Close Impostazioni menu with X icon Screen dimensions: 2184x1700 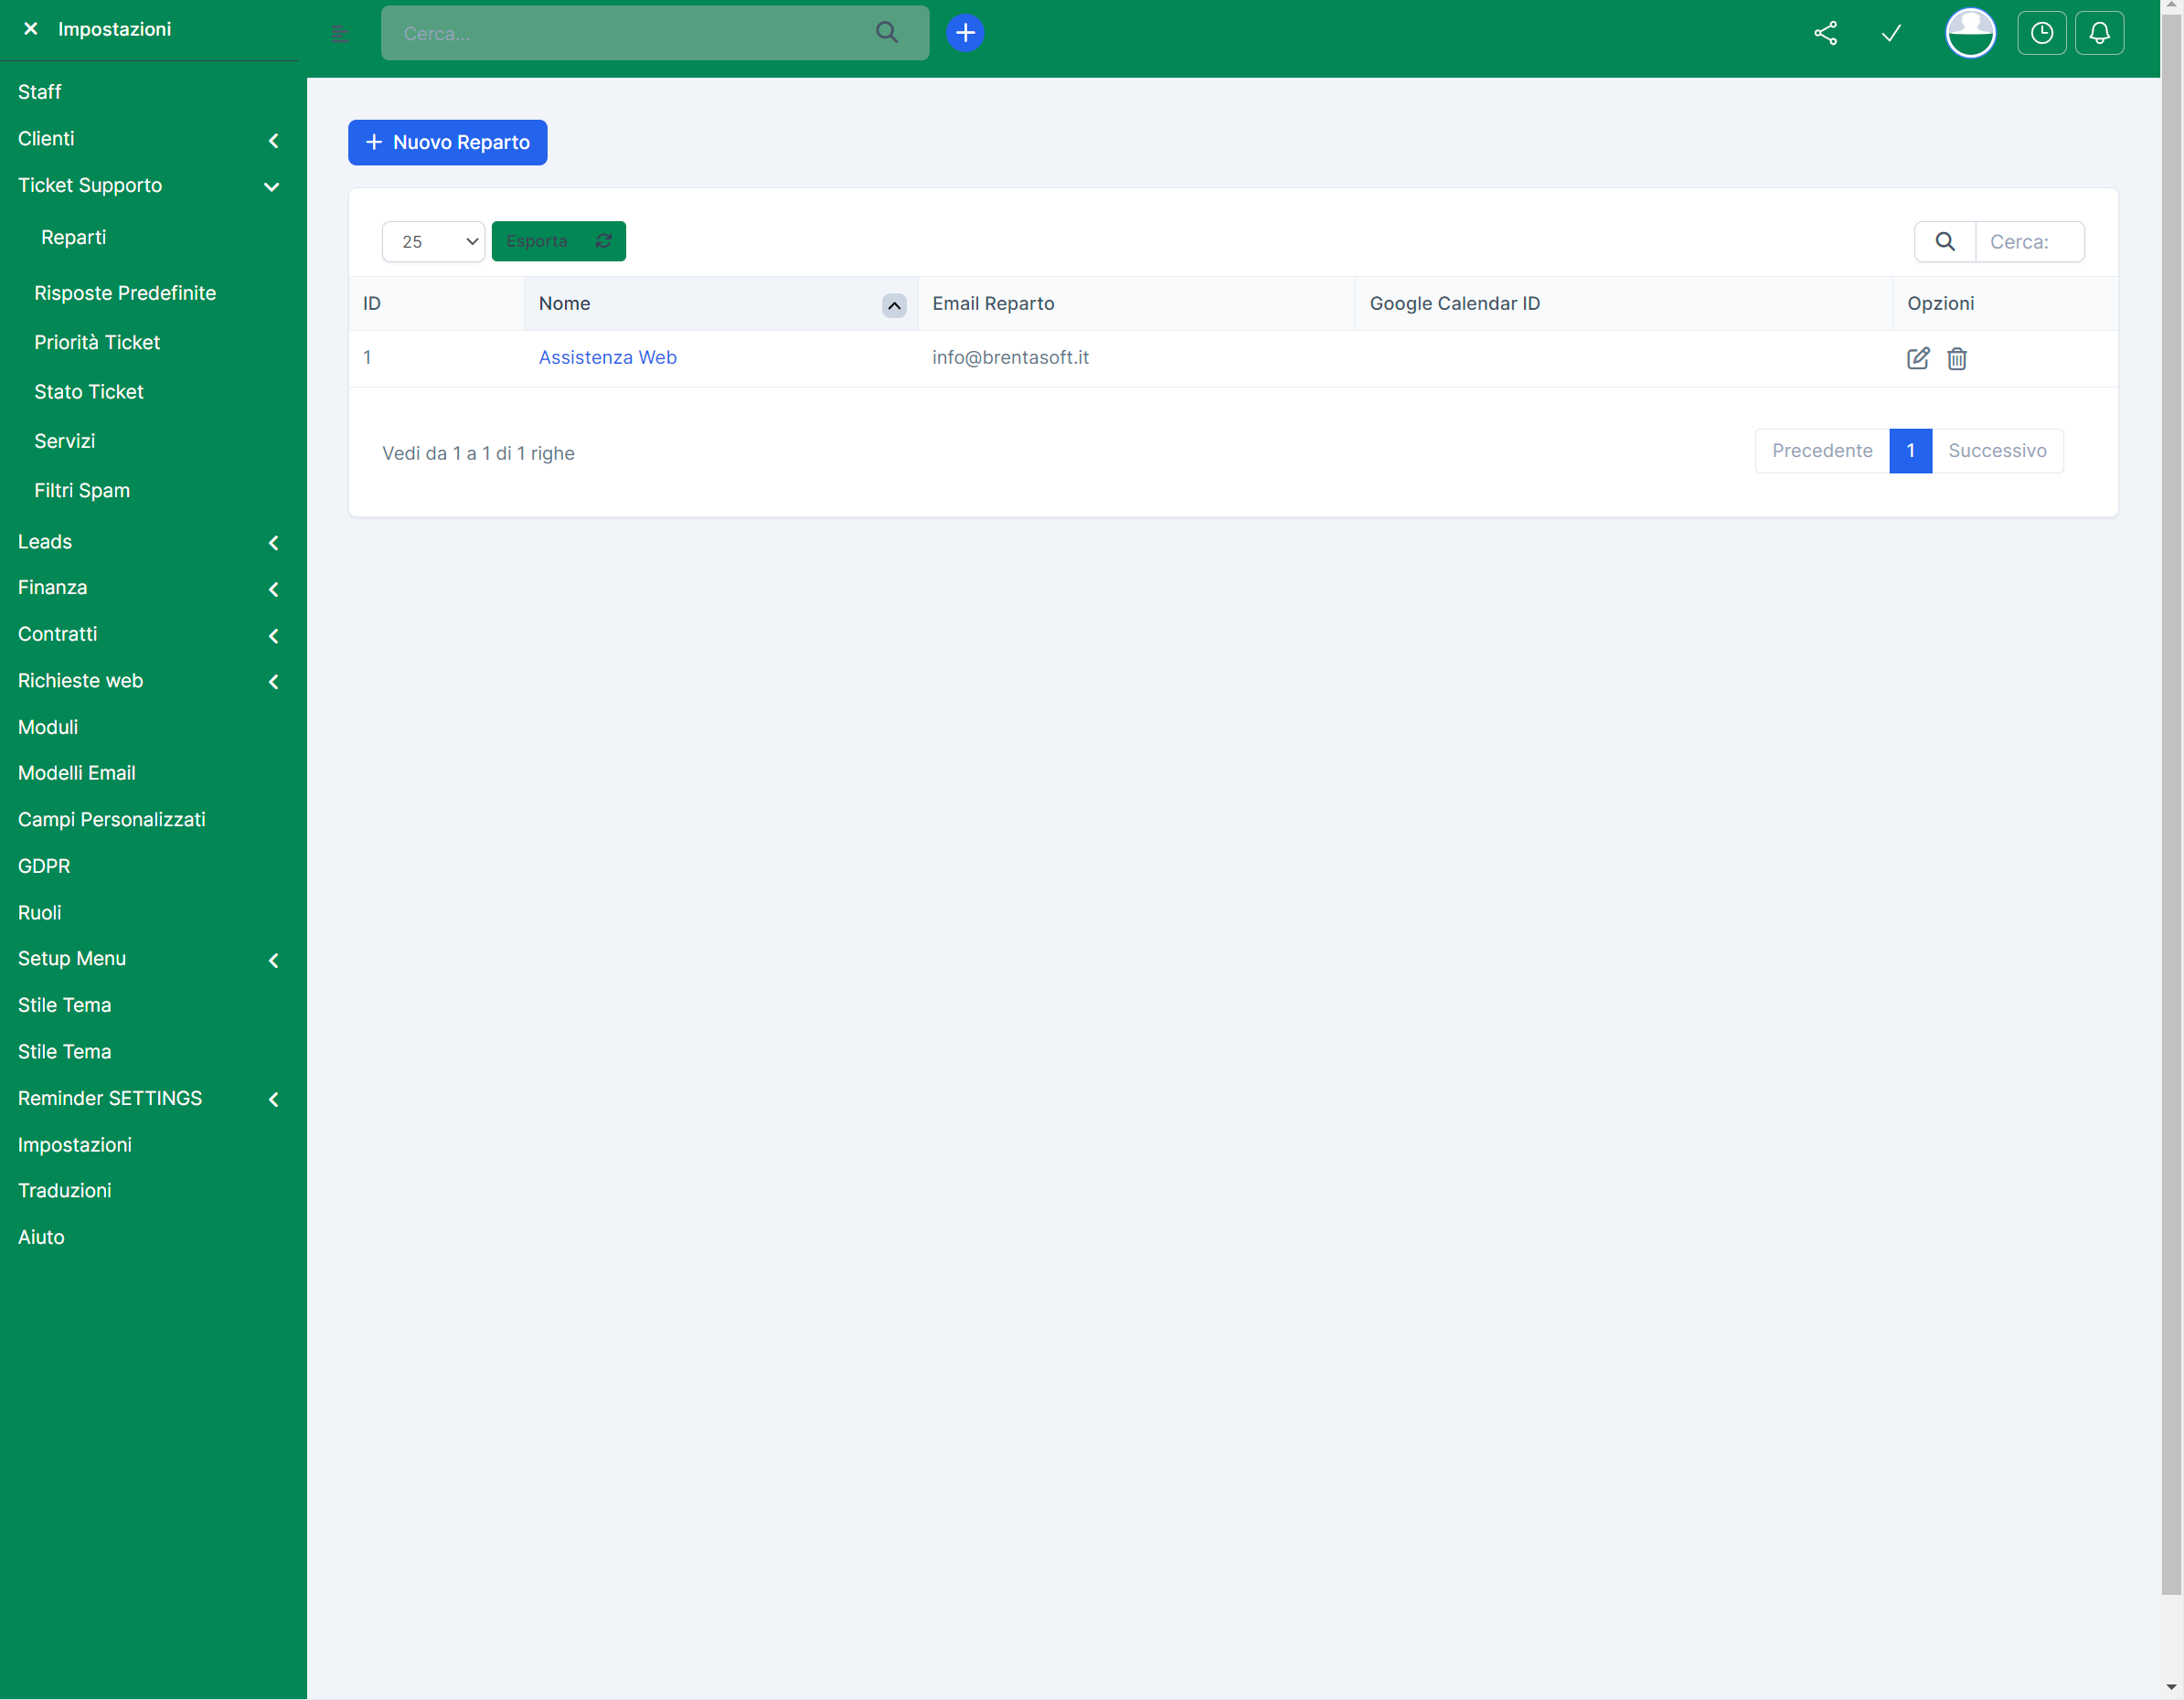point(31,29)
